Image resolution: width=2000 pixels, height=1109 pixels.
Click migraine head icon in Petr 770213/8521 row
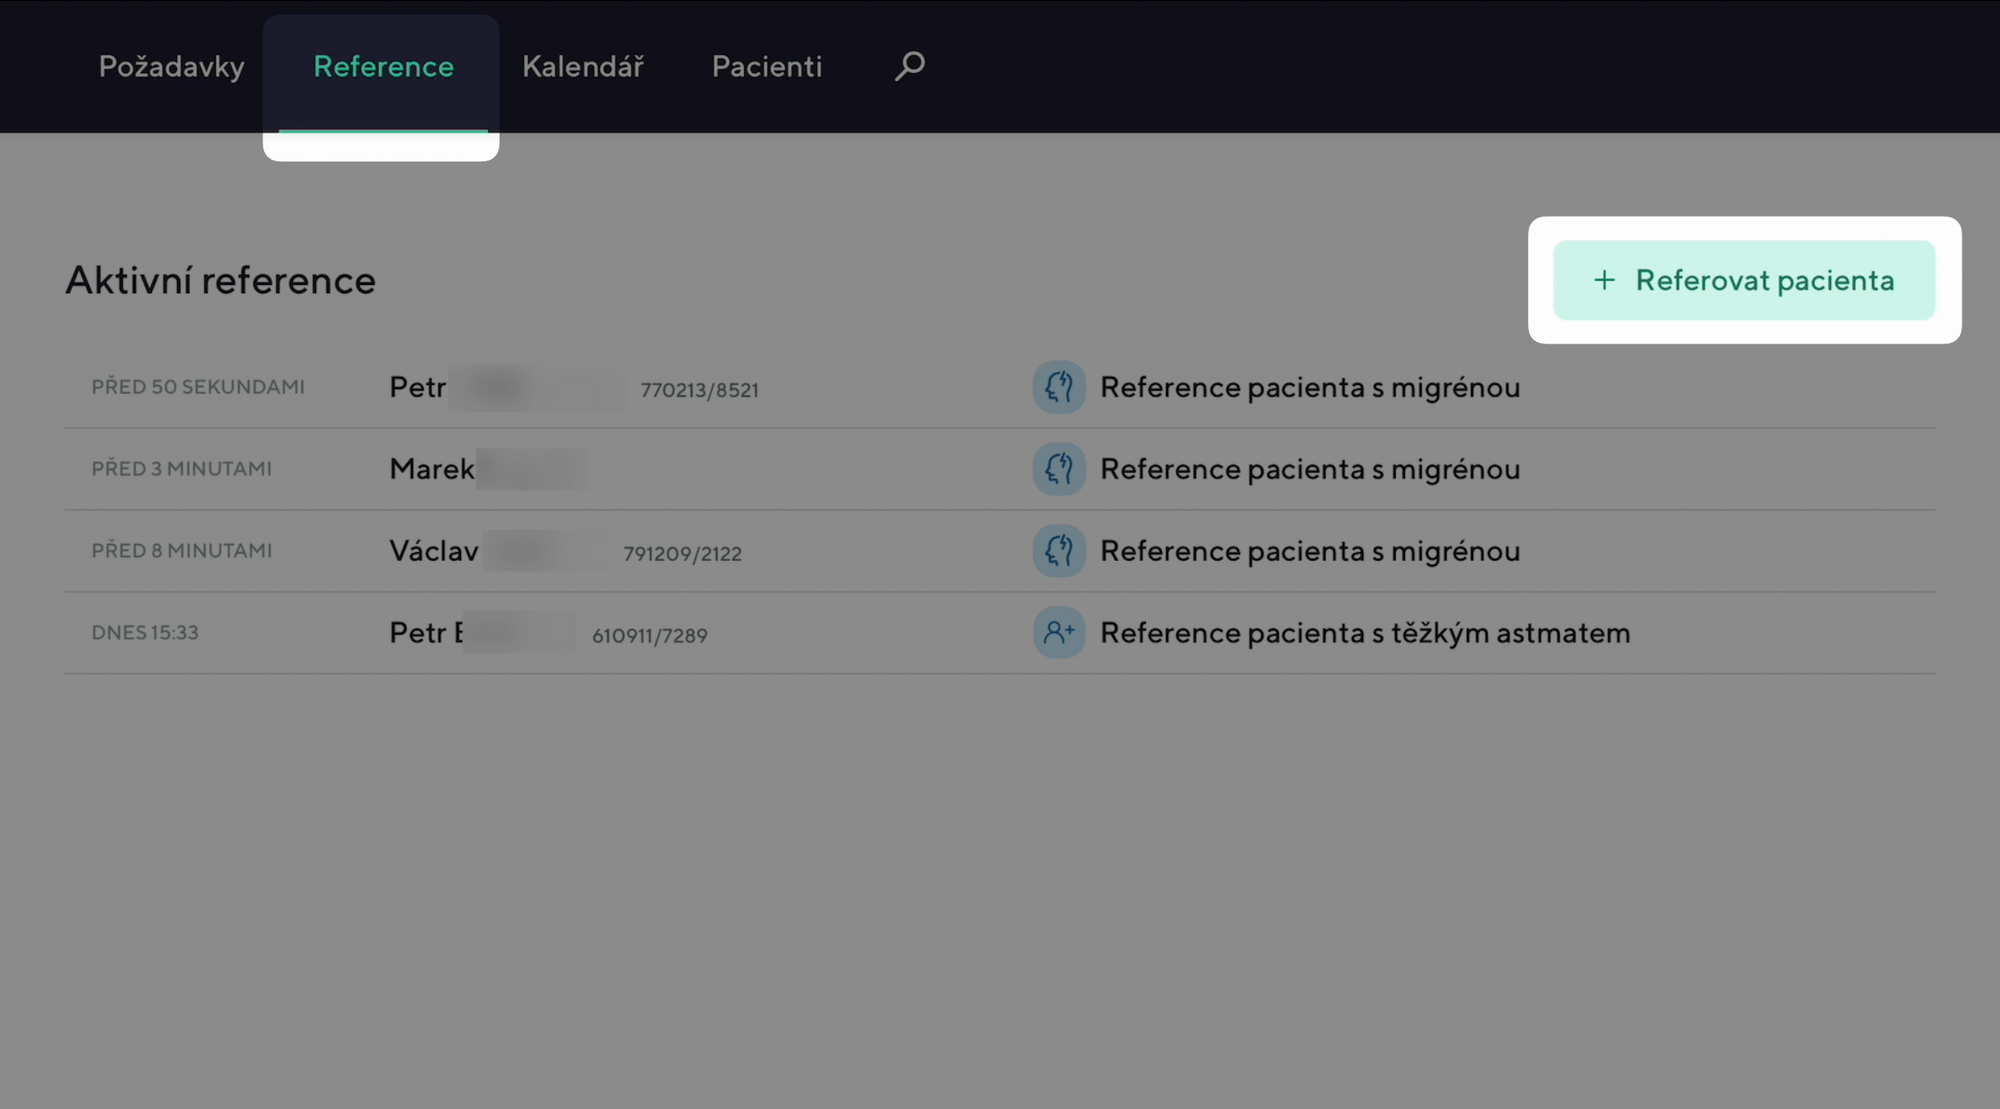point(1059,387)
